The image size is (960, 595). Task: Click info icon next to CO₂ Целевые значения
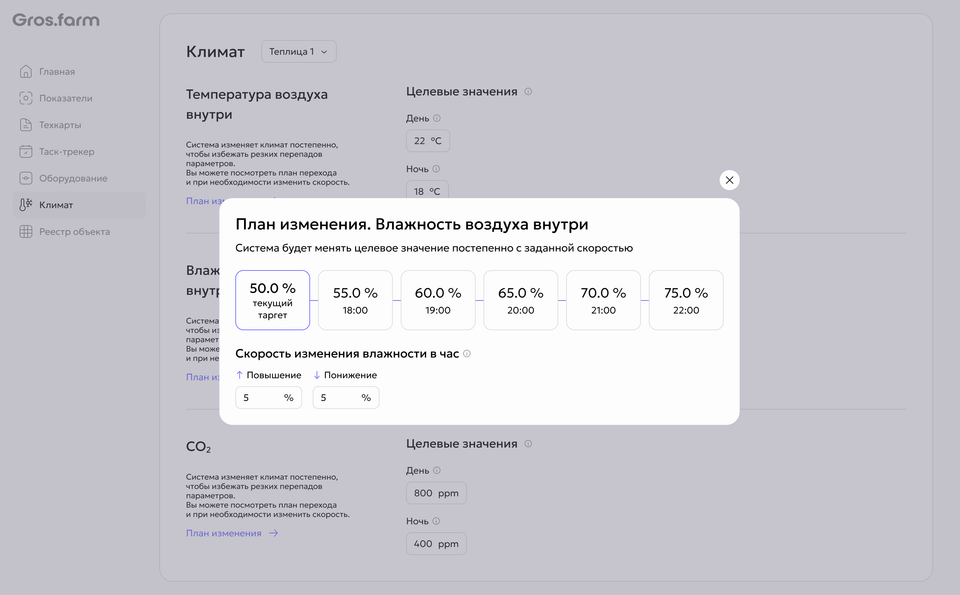coord(528,444)
